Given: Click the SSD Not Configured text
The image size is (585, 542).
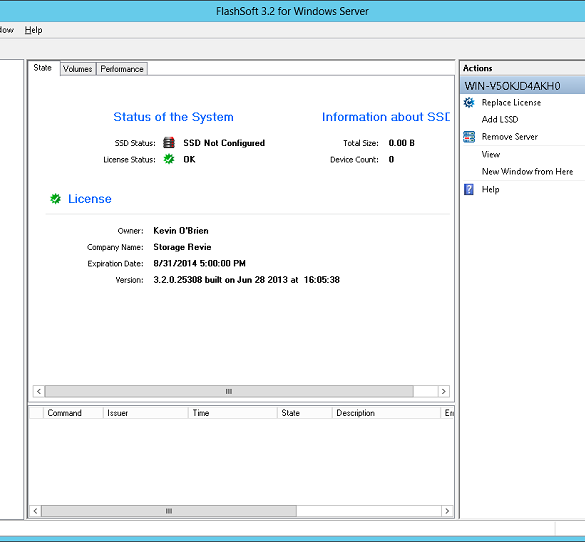Looking at the screenshot, I should [224, 143].
